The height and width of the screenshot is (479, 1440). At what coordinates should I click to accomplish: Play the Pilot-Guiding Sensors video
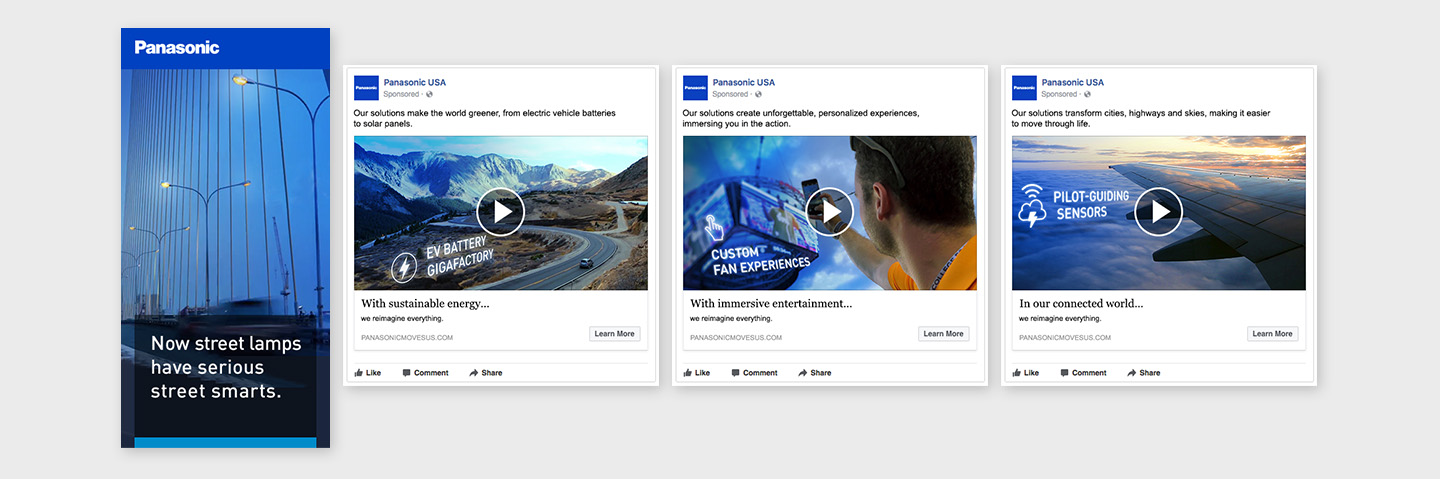tap(1159, 212)
